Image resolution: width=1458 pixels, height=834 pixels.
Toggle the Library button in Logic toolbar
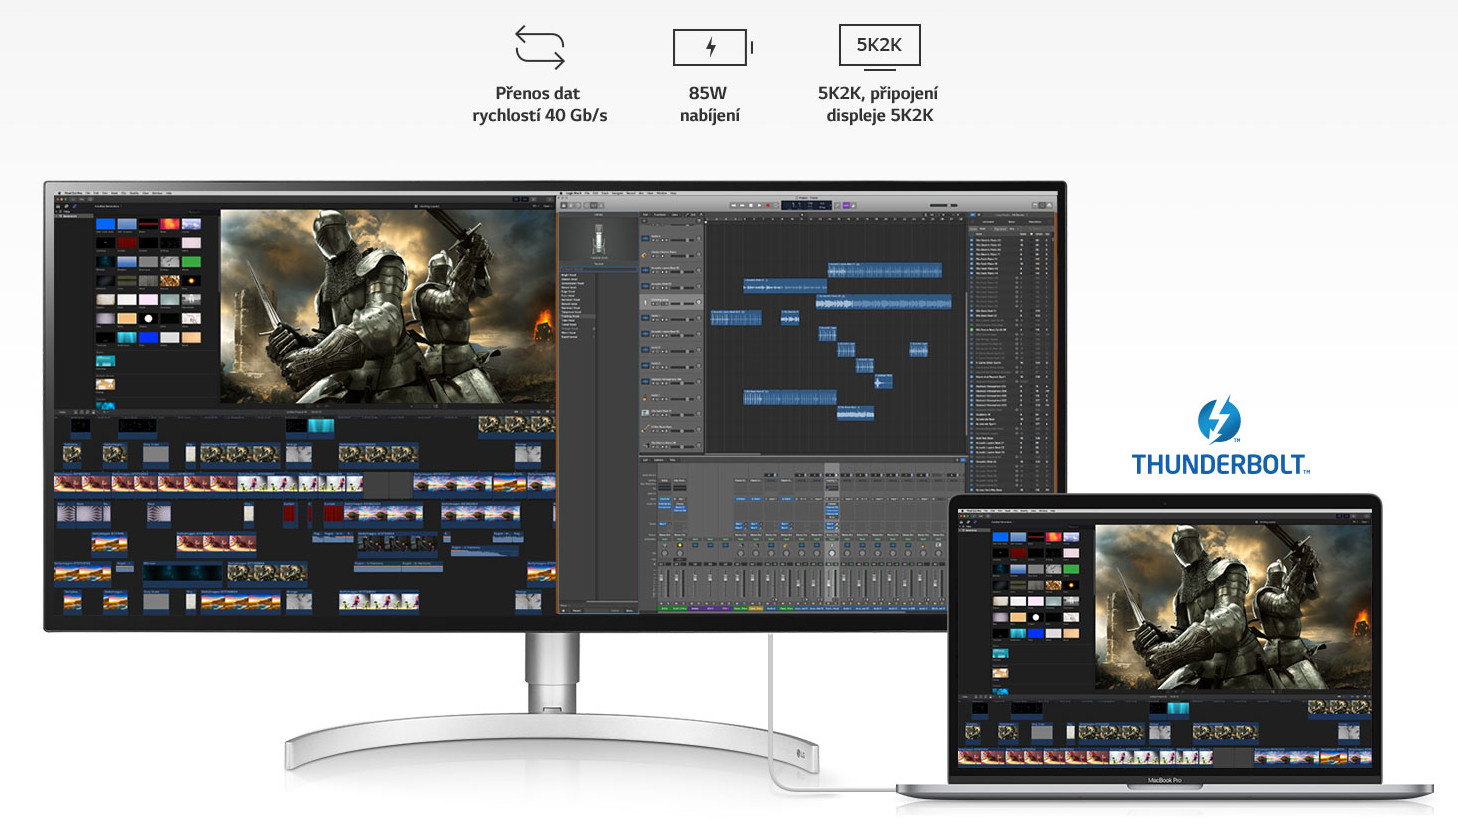coord(564,205)
